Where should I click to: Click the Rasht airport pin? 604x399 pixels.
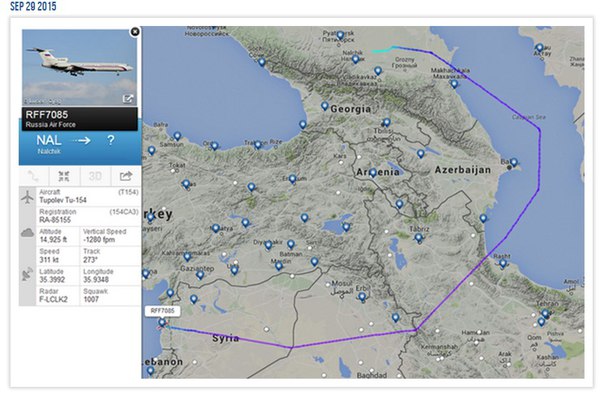click(x=503, y=263)
